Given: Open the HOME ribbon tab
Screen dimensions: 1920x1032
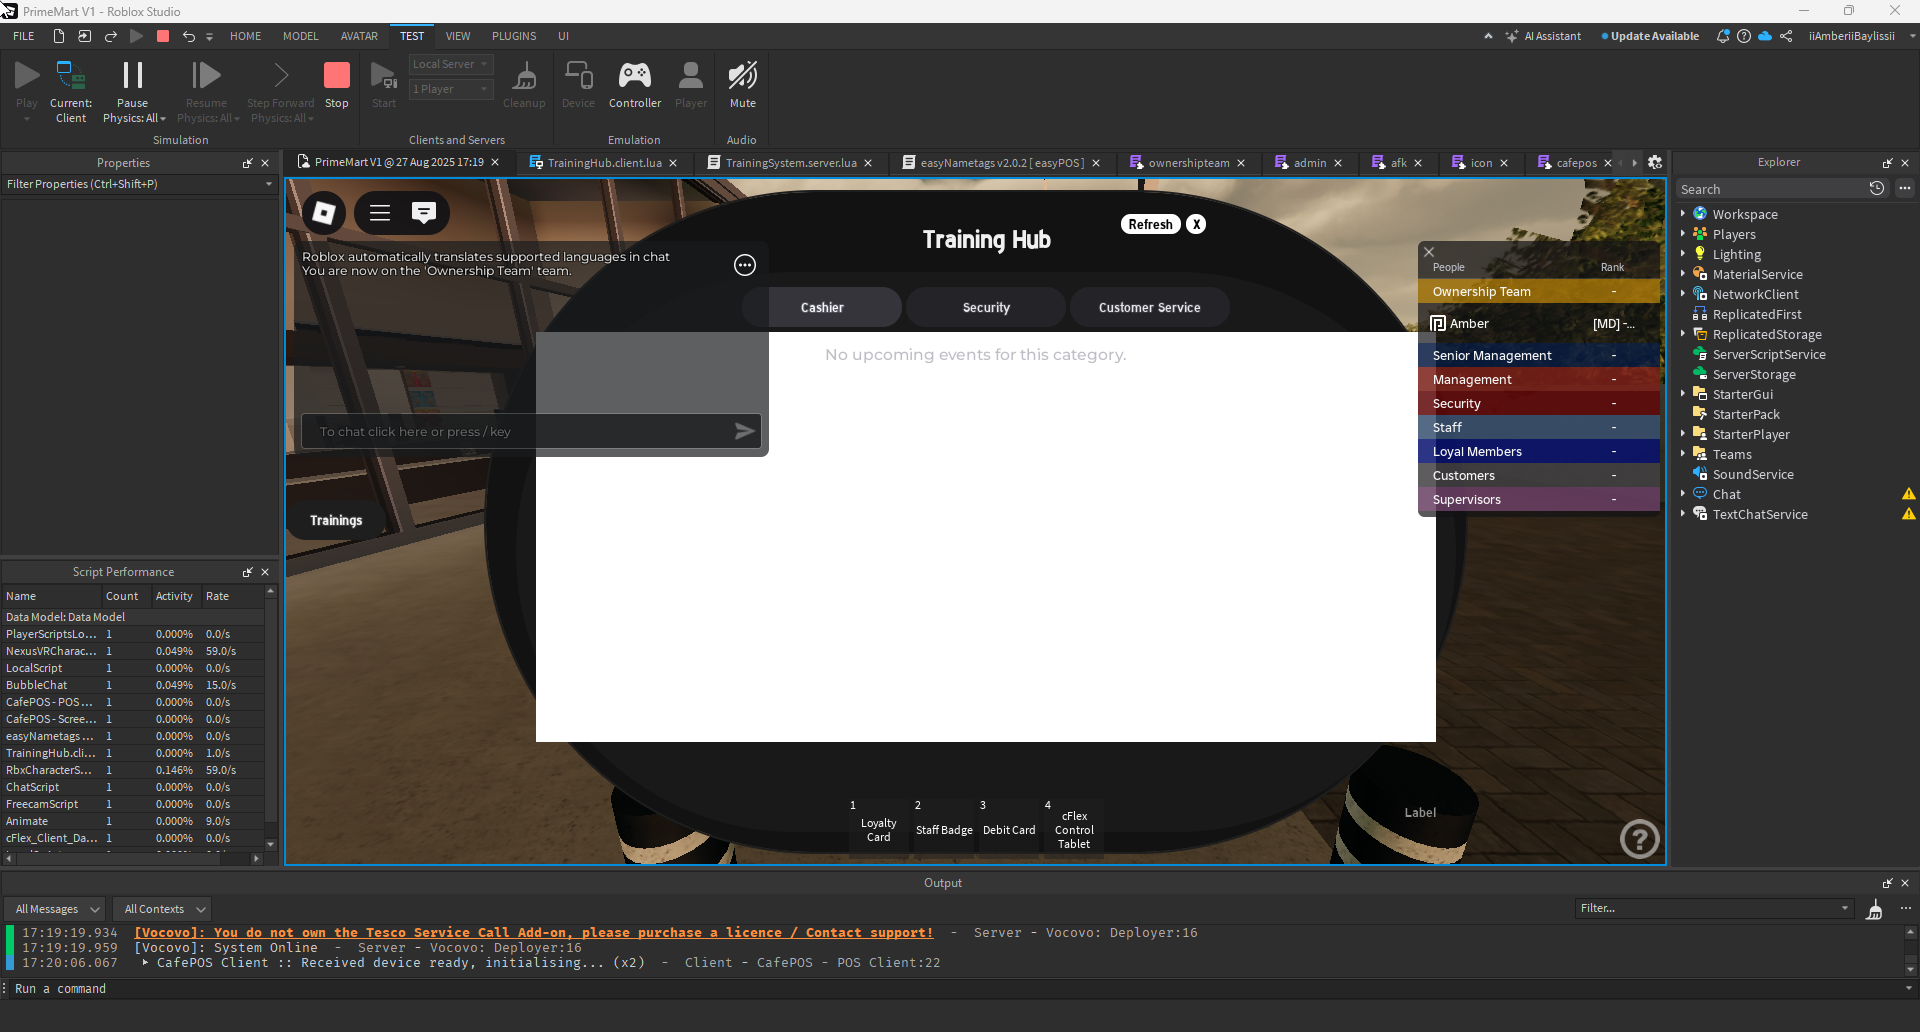Looking at the screenshot, I should [245, 36].
